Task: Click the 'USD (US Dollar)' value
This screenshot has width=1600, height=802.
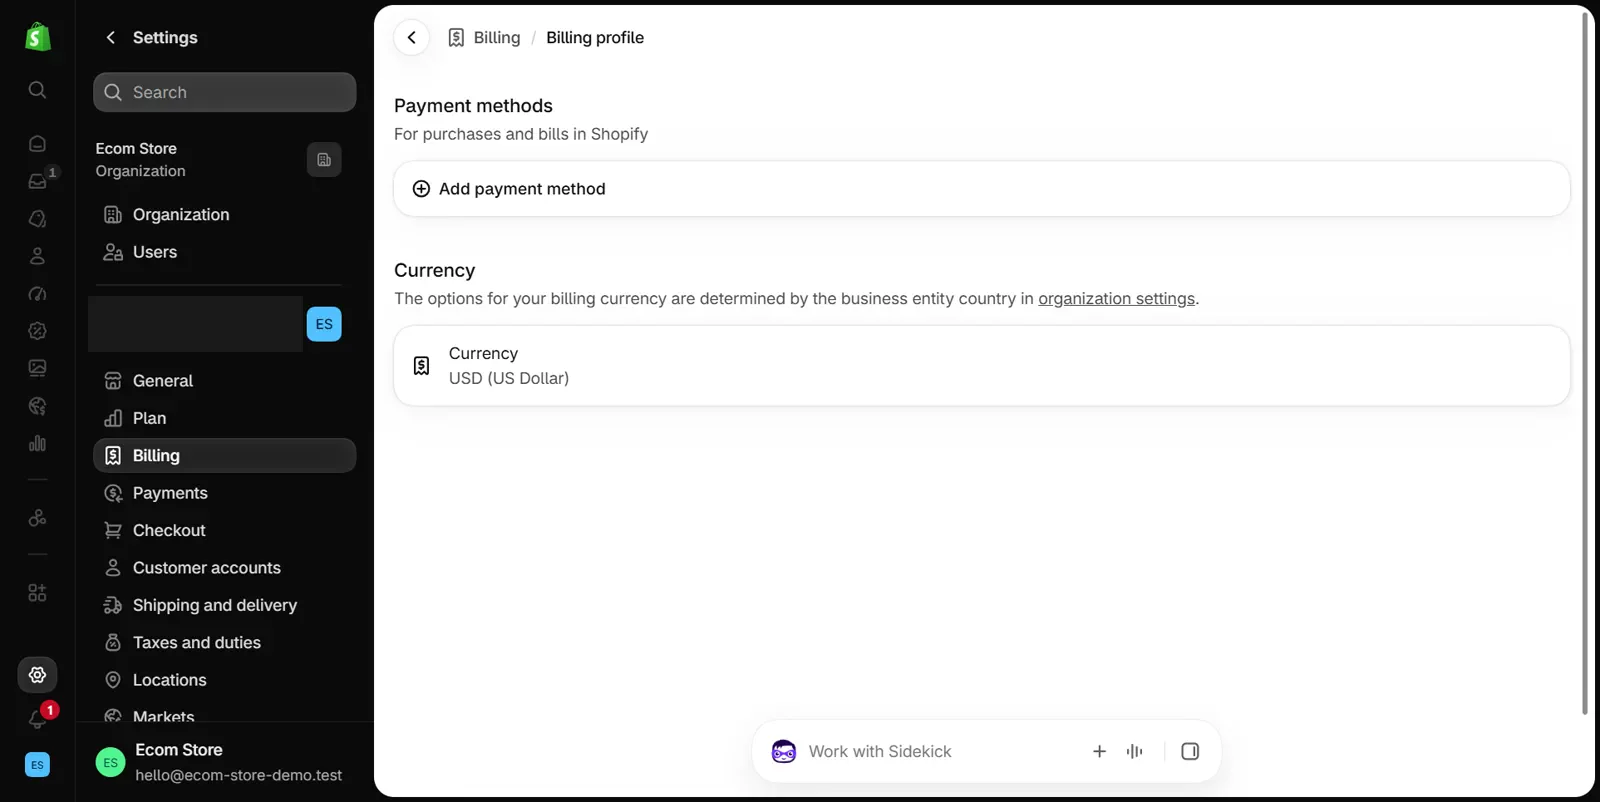Action: coord(509,378)
